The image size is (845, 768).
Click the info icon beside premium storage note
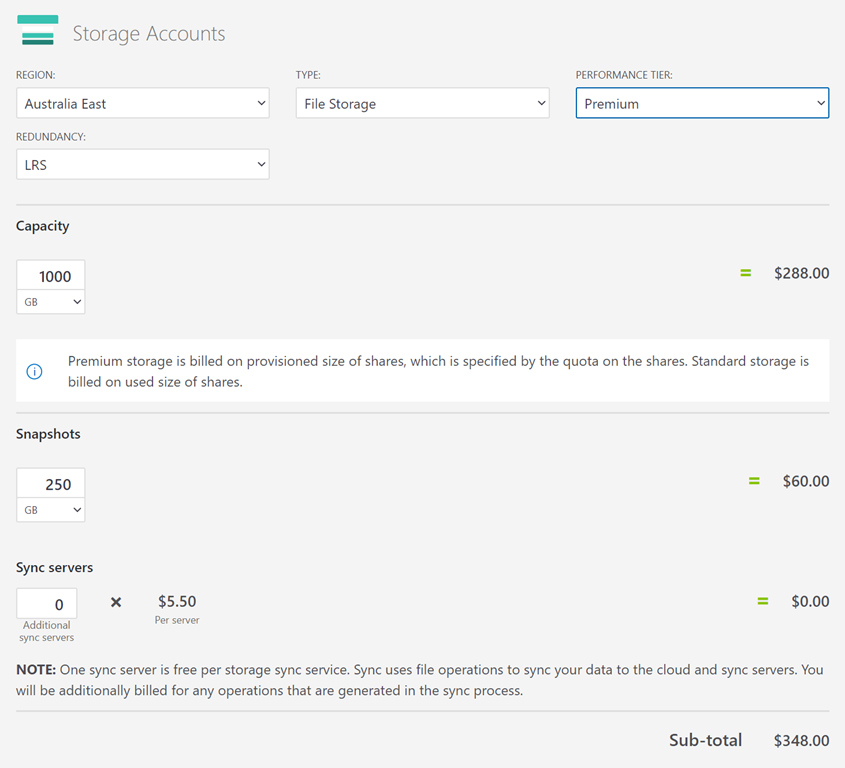click(x=34, y=371)
